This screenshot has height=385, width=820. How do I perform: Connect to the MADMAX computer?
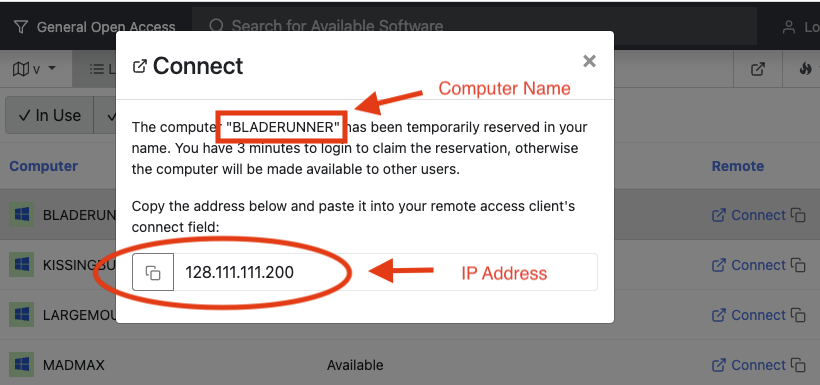click(749, 365)
